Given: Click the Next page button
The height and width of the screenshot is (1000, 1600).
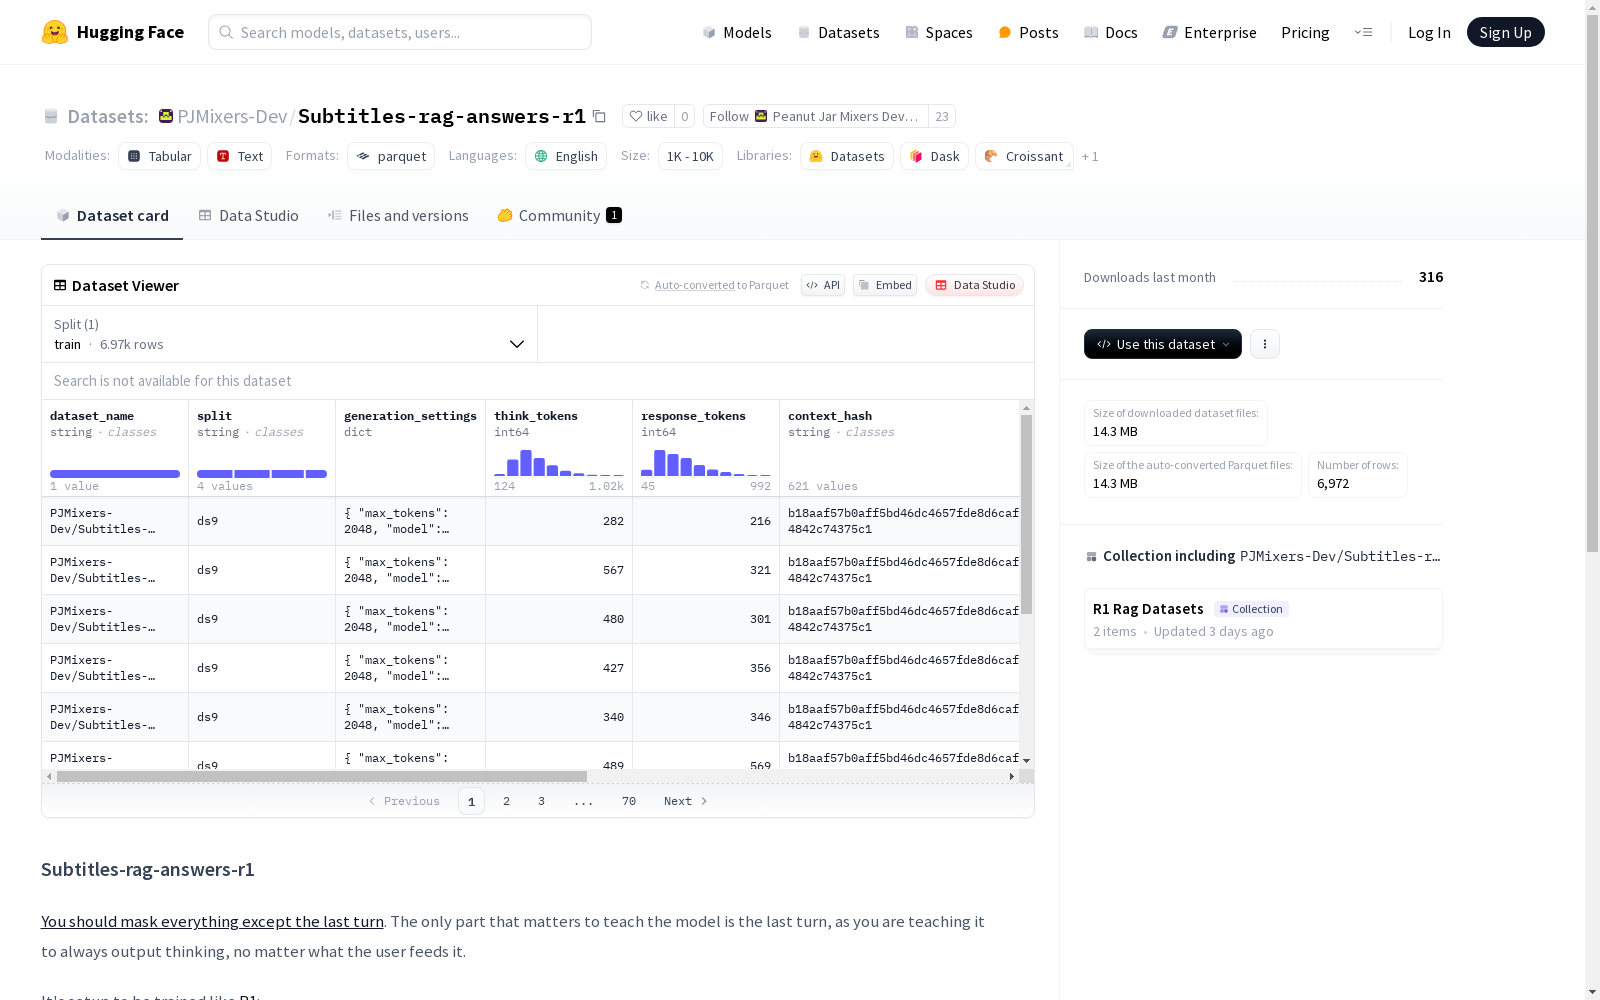Looking at the screenshot, I should (686, 801).
